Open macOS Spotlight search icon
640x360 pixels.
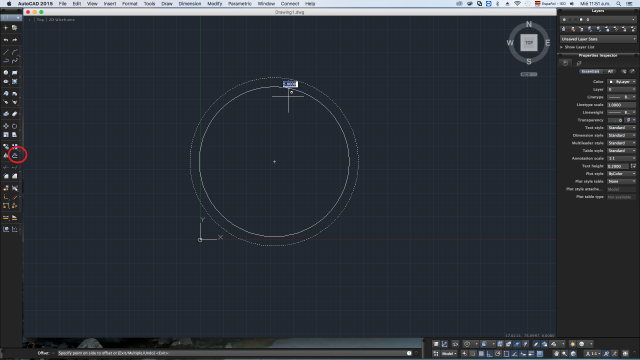pyautogui.click(x=619, y=4)
